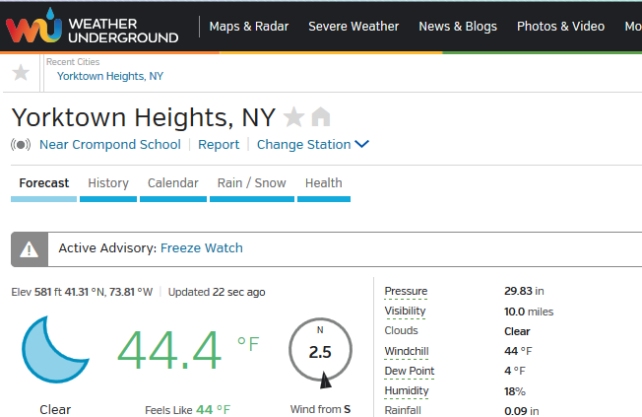Star Yorktown Heights as a favorite city
Viewport: 642px width, 417px height.
pyautogui.click(x=294, y=118)
